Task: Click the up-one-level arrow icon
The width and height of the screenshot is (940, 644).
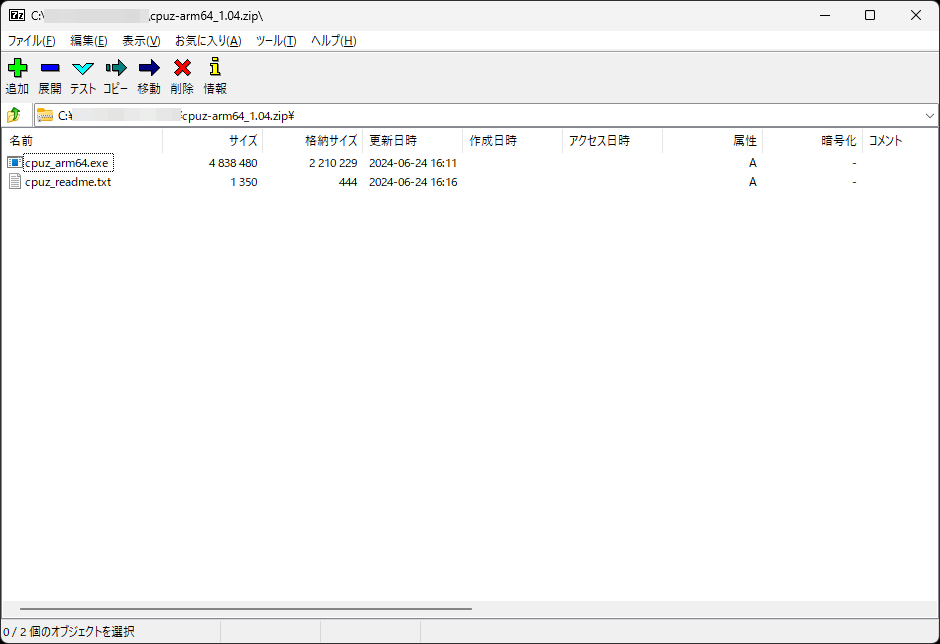Action: [14, 115]
